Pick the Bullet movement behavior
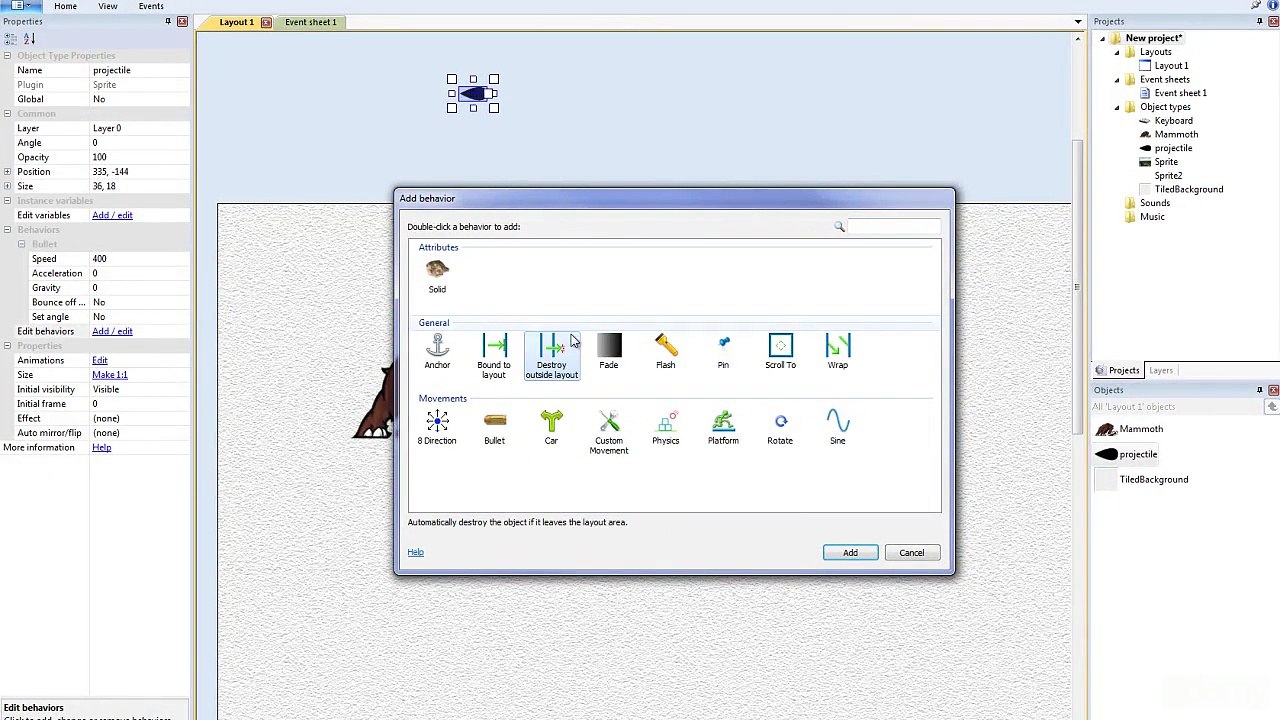This screenshot has width=1280, height=720. pos(494,427)
